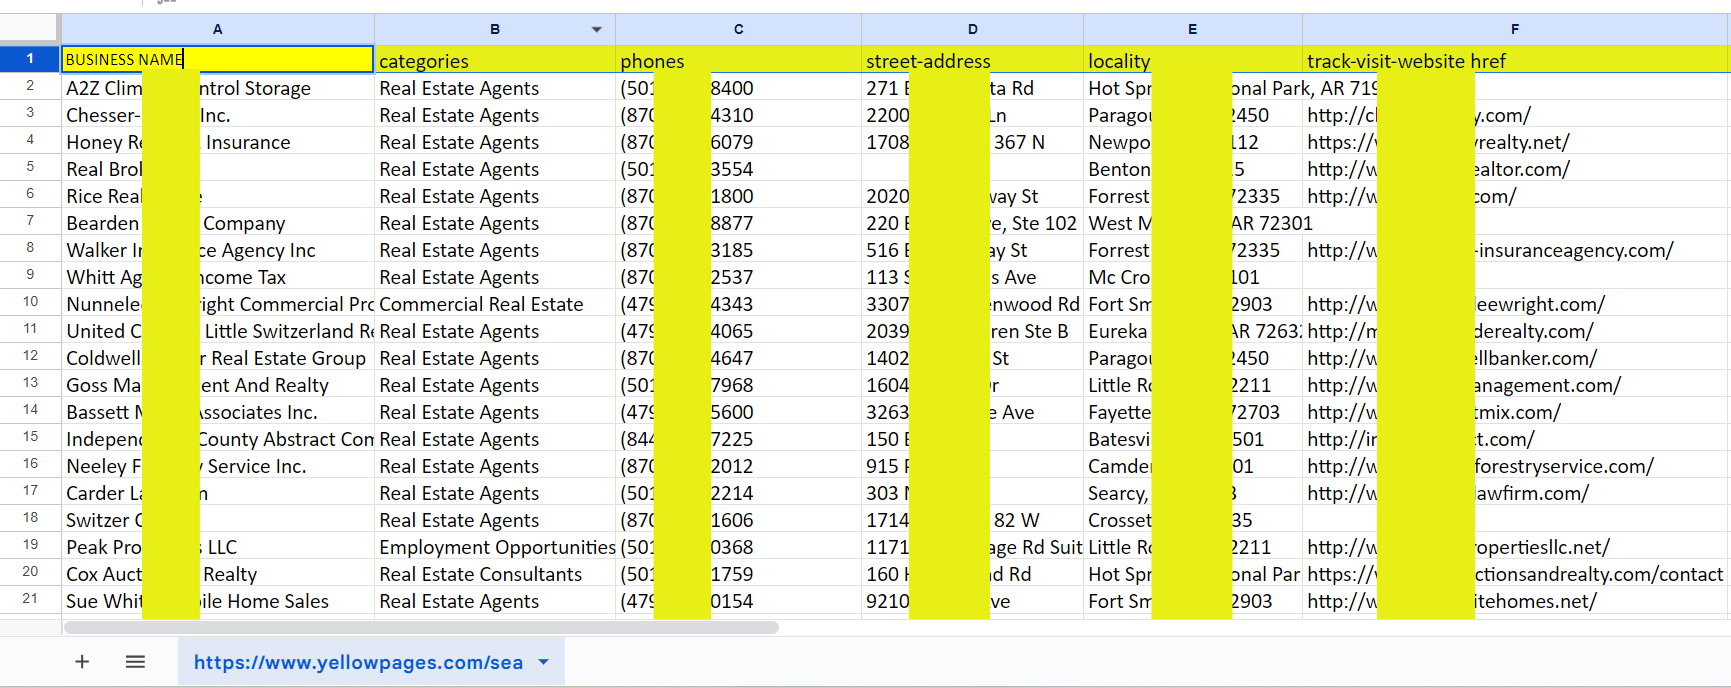1731x688 pixels.
Task: Select column D header
Action: click(972, 30)
